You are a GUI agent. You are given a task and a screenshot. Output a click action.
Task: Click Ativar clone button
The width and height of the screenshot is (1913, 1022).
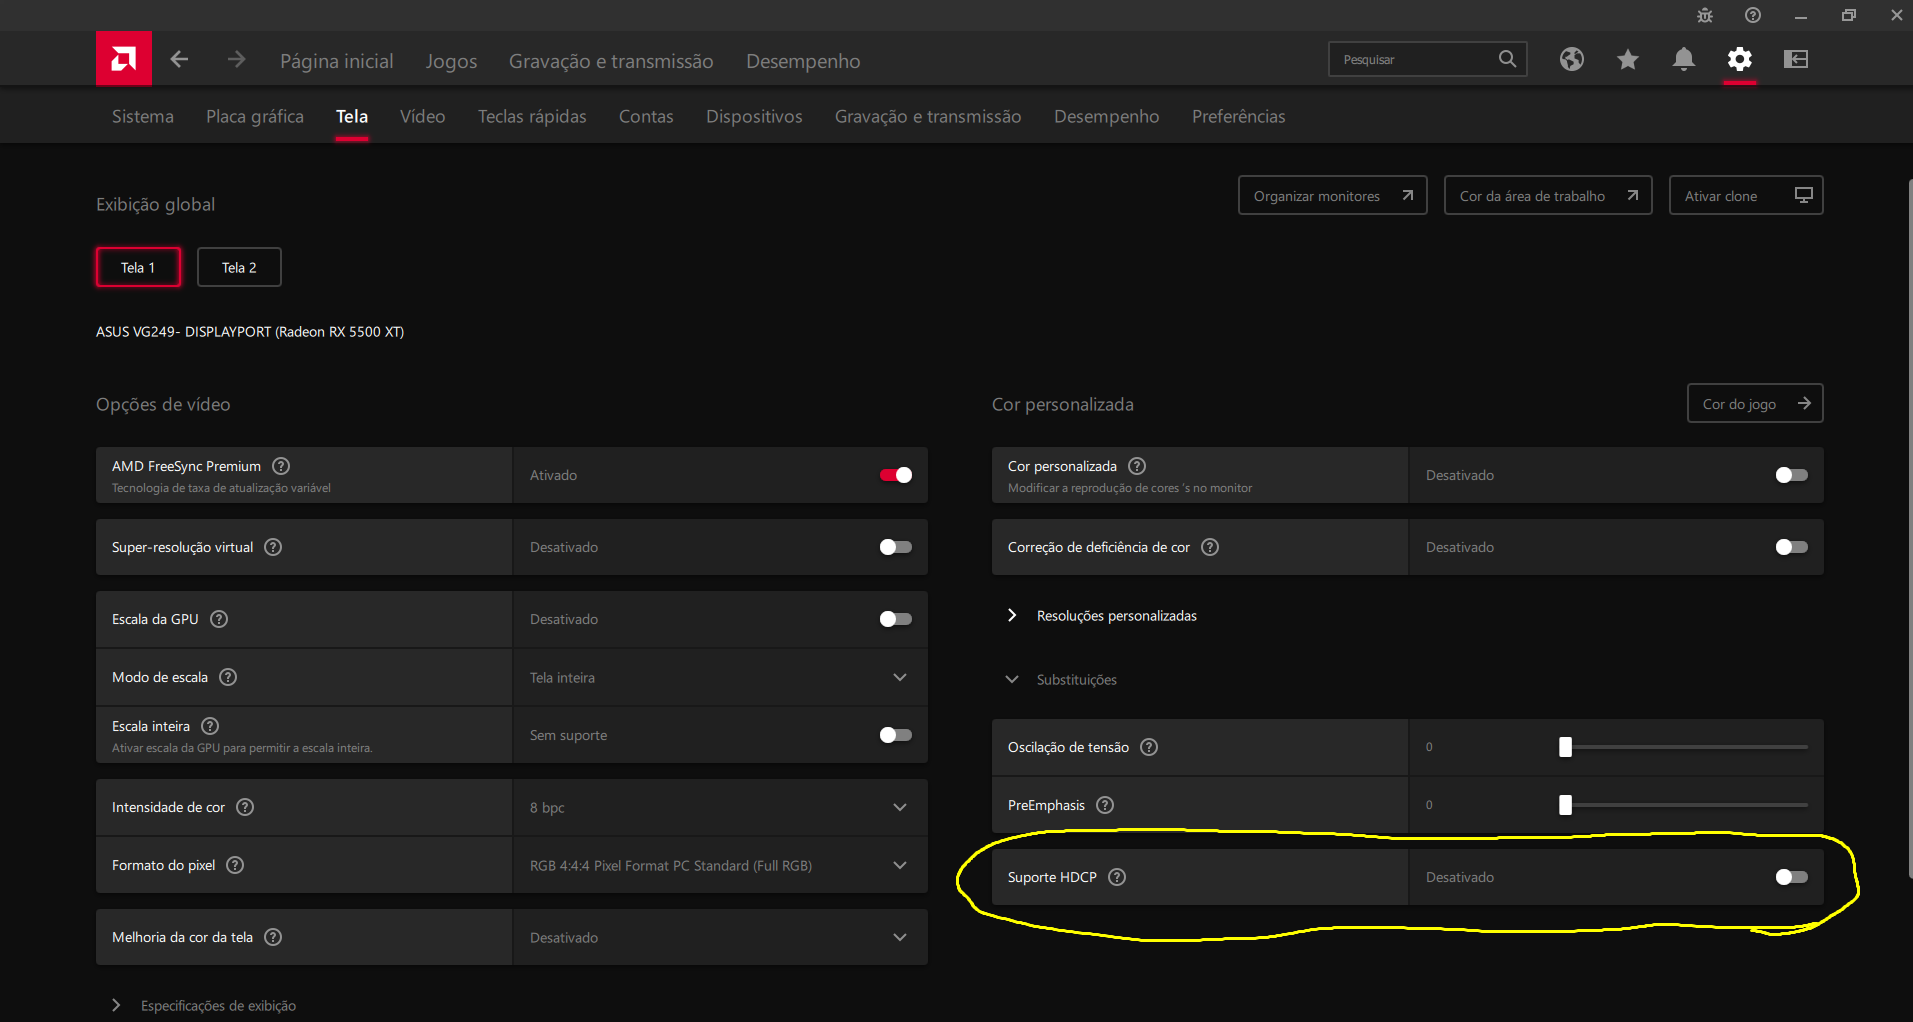pyautogui.click(x=1746, y=195)
